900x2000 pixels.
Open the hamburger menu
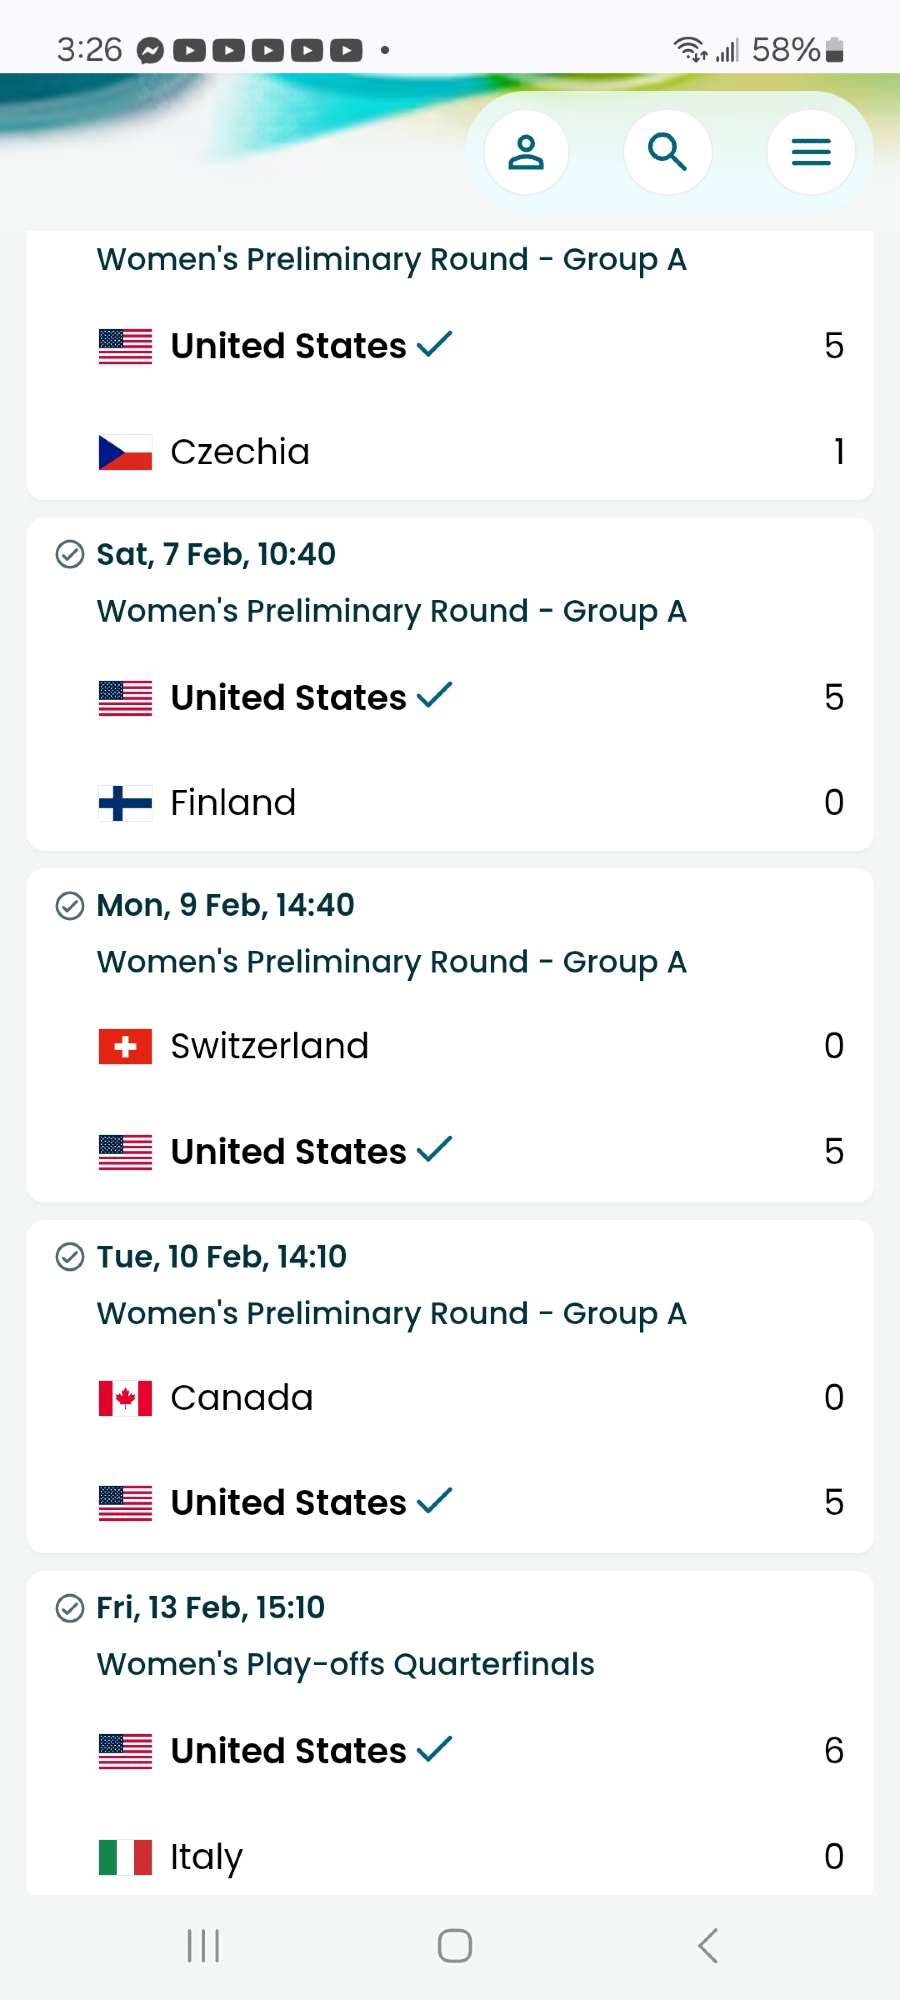811,152
